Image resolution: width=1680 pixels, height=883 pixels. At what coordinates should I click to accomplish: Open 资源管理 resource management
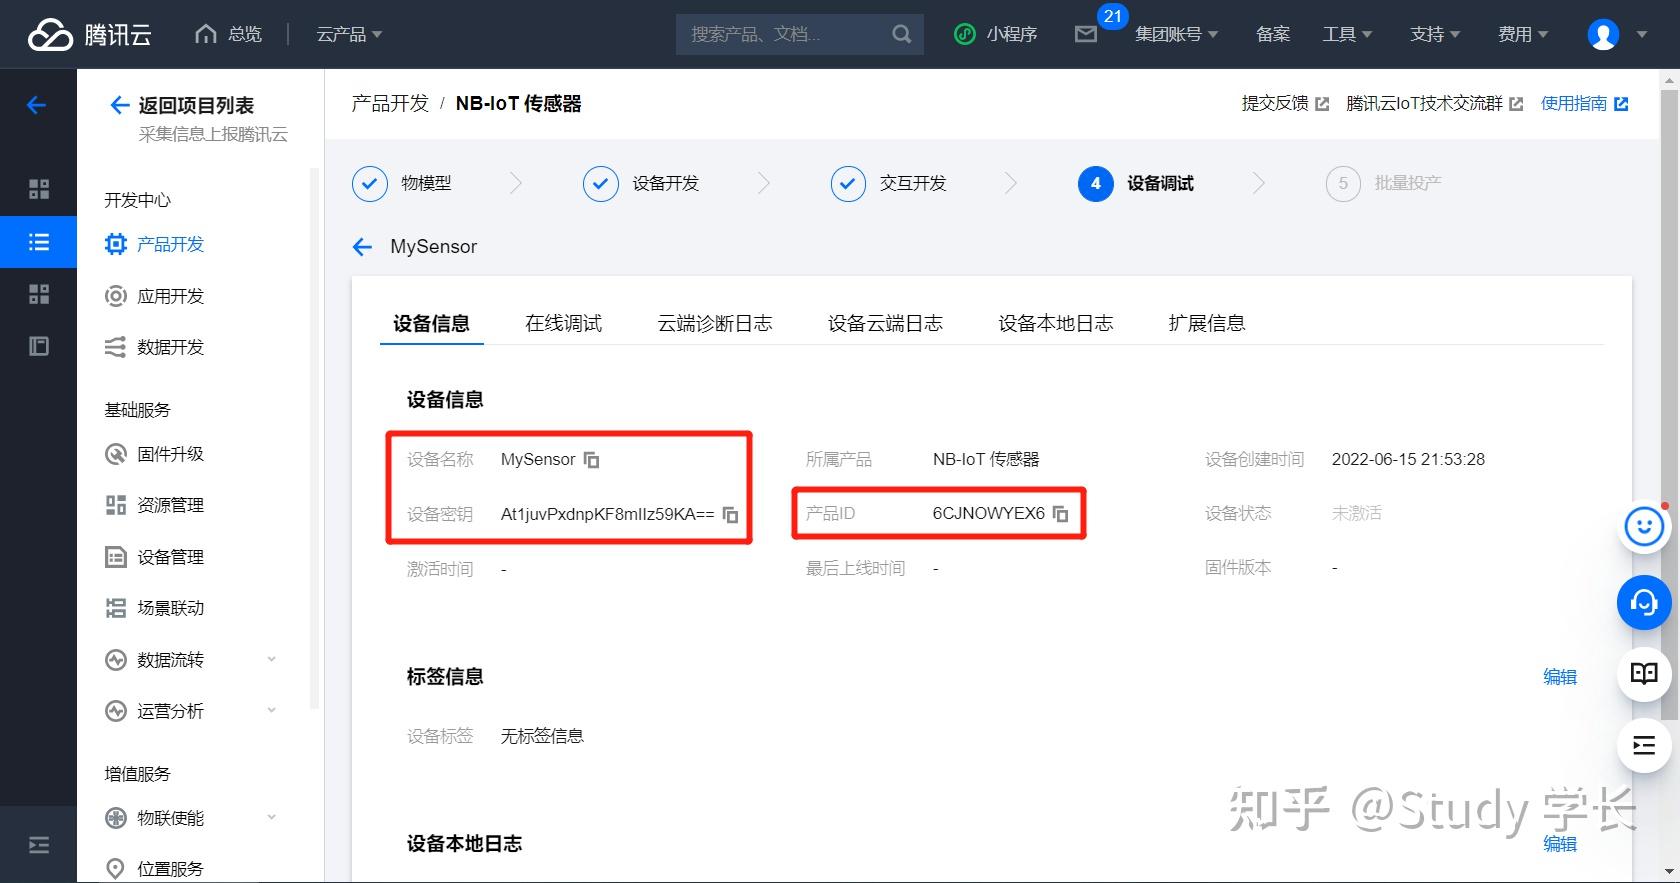click(x=154, y=505)
